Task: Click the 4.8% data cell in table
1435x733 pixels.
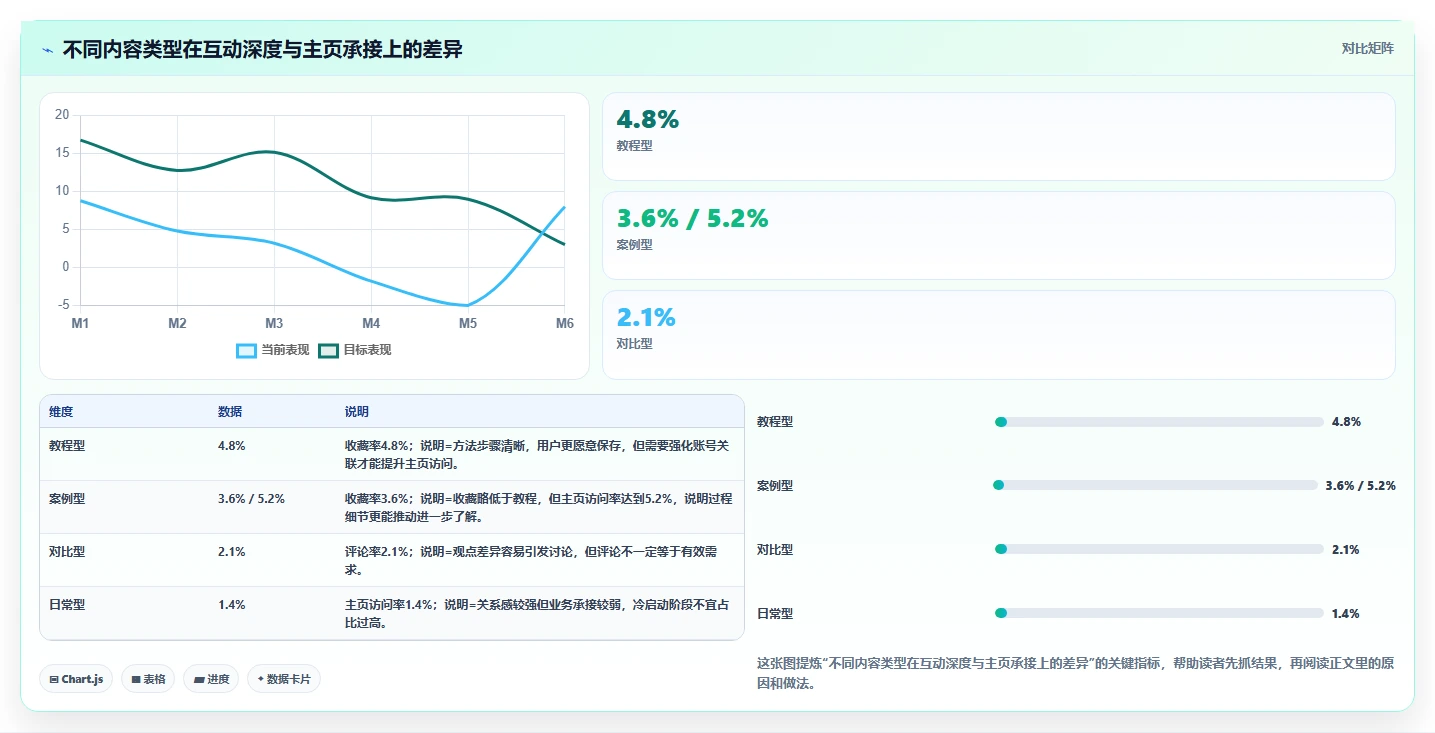Action: tap(272, 454)
